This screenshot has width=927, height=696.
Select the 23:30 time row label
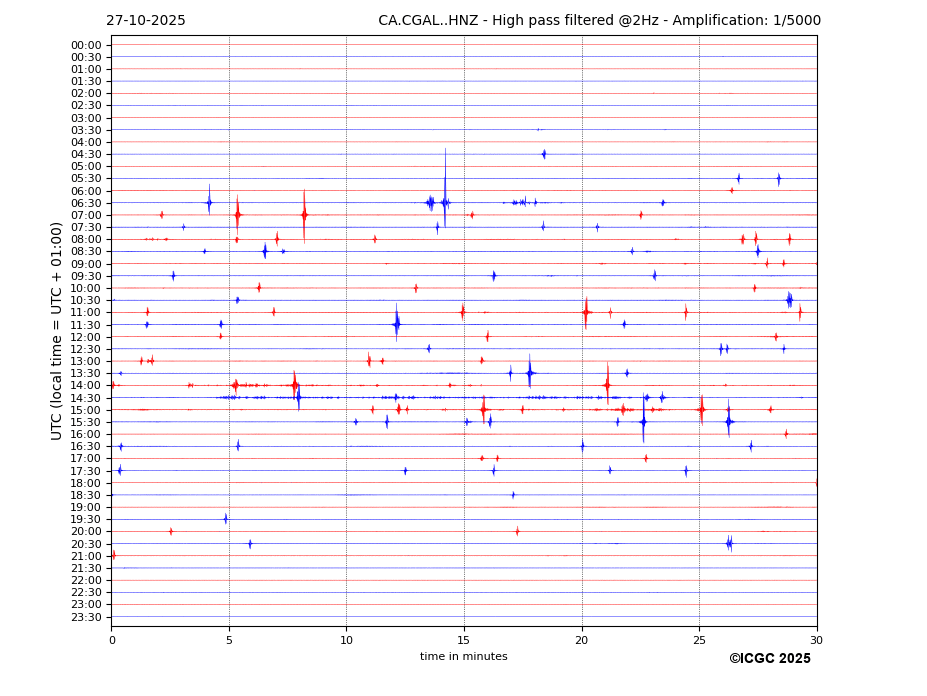(86, 617)
